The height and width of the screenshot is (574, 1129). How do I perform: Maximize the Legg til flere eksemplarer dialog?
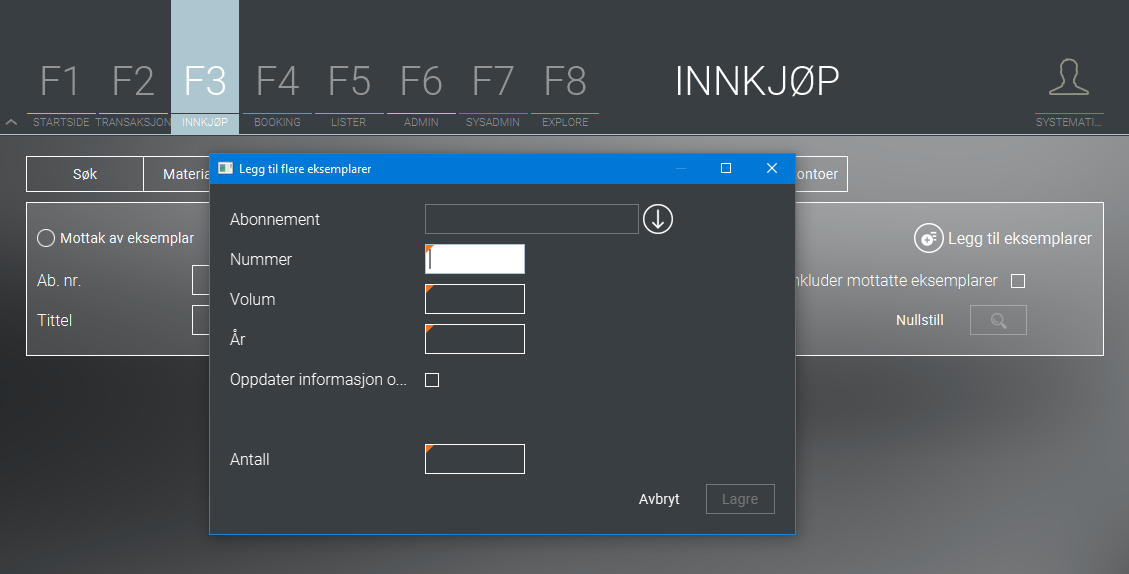click(x=726, y=168)
